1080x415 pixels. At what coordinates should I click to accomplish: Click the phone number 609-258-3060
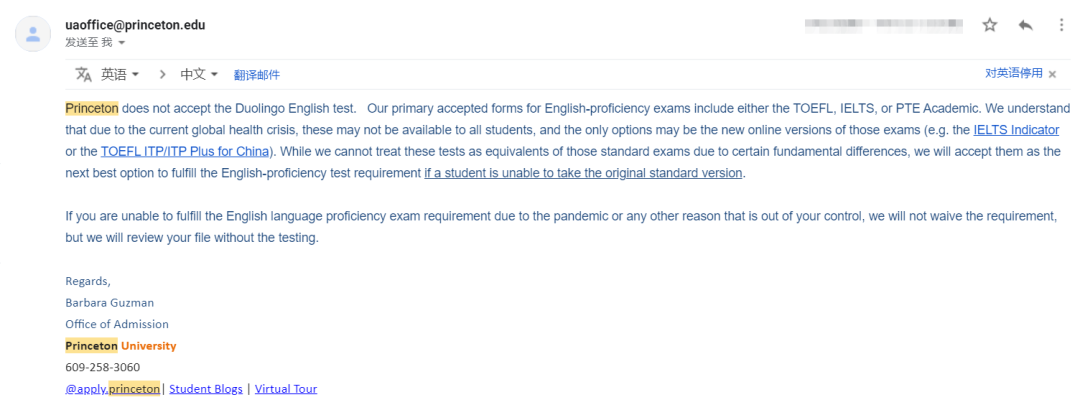[103, 367]
